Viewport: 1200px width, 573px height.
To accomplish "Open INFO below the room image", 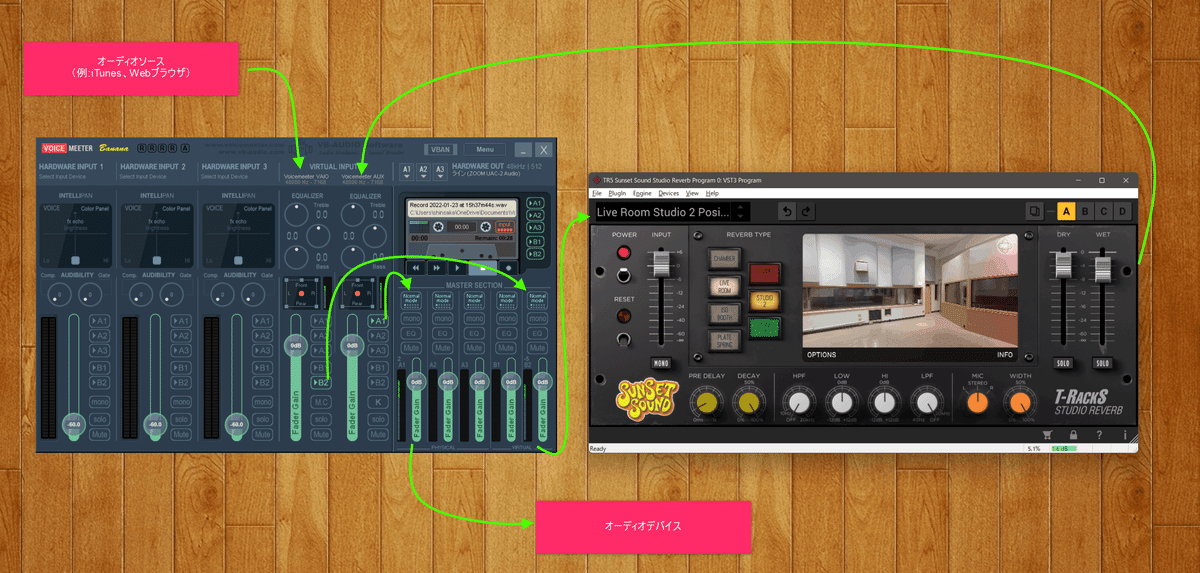I will pyautogui.click(x=1004, y=354).
